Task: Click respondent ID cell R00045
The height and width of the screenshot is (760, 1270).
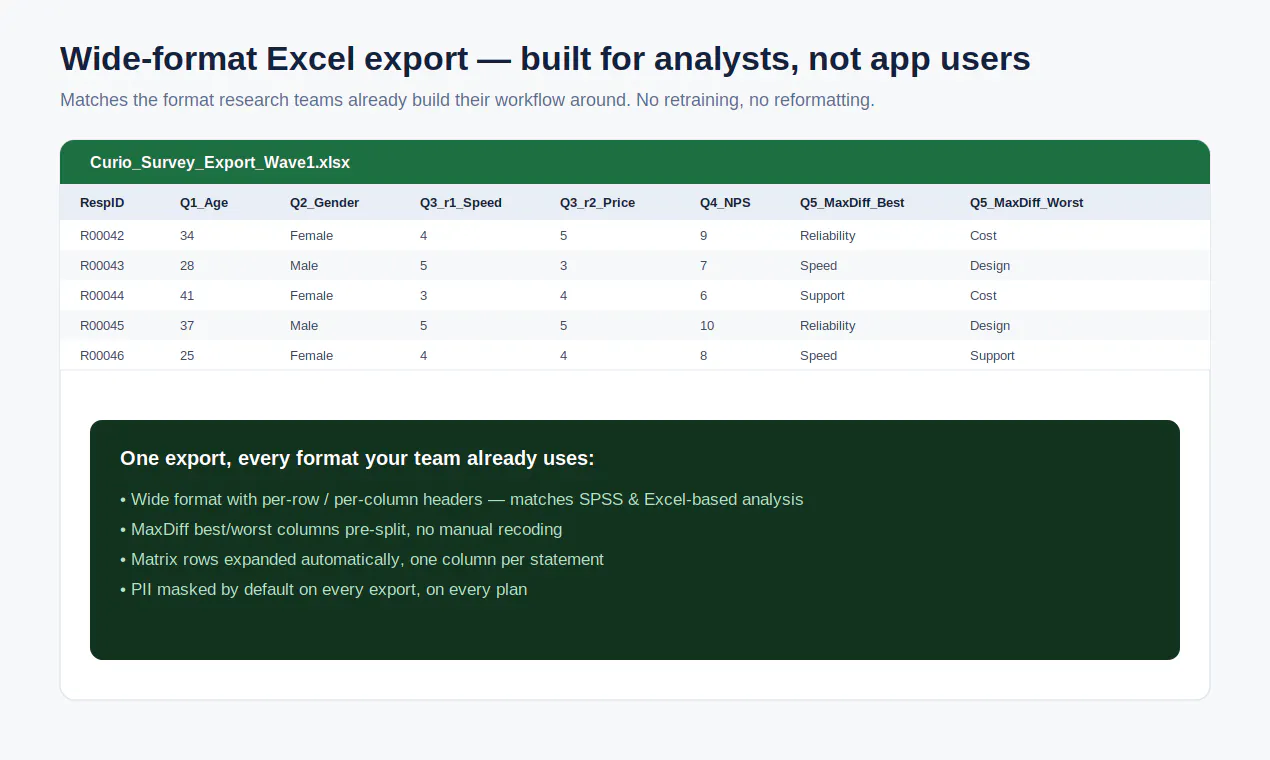Action: (102, 325)
